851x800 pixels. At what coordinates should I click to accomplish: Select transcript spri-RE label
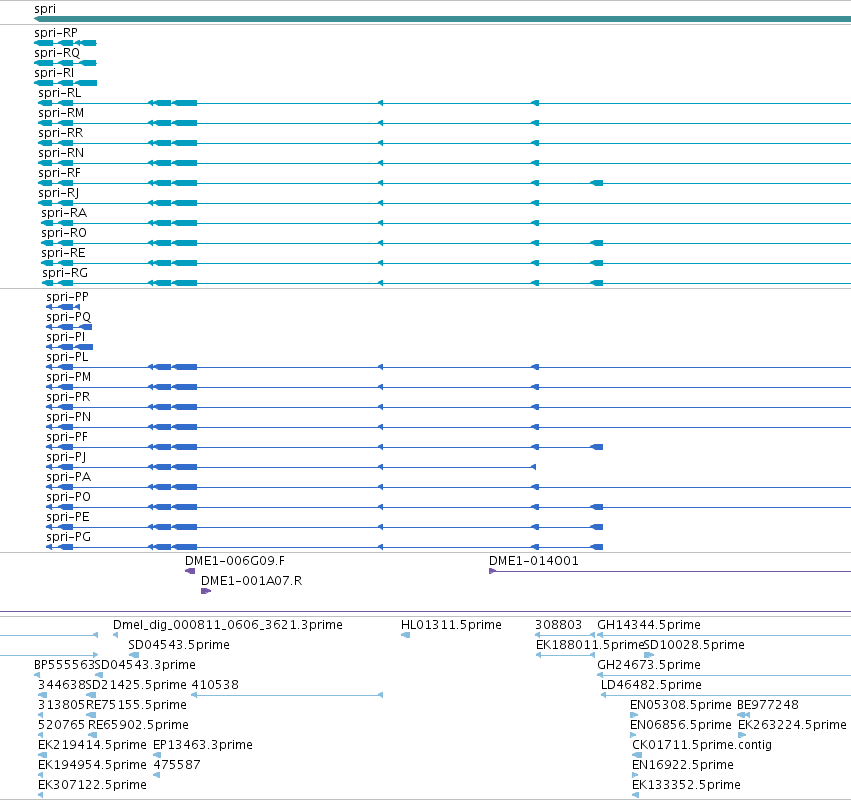pos(63,253)
